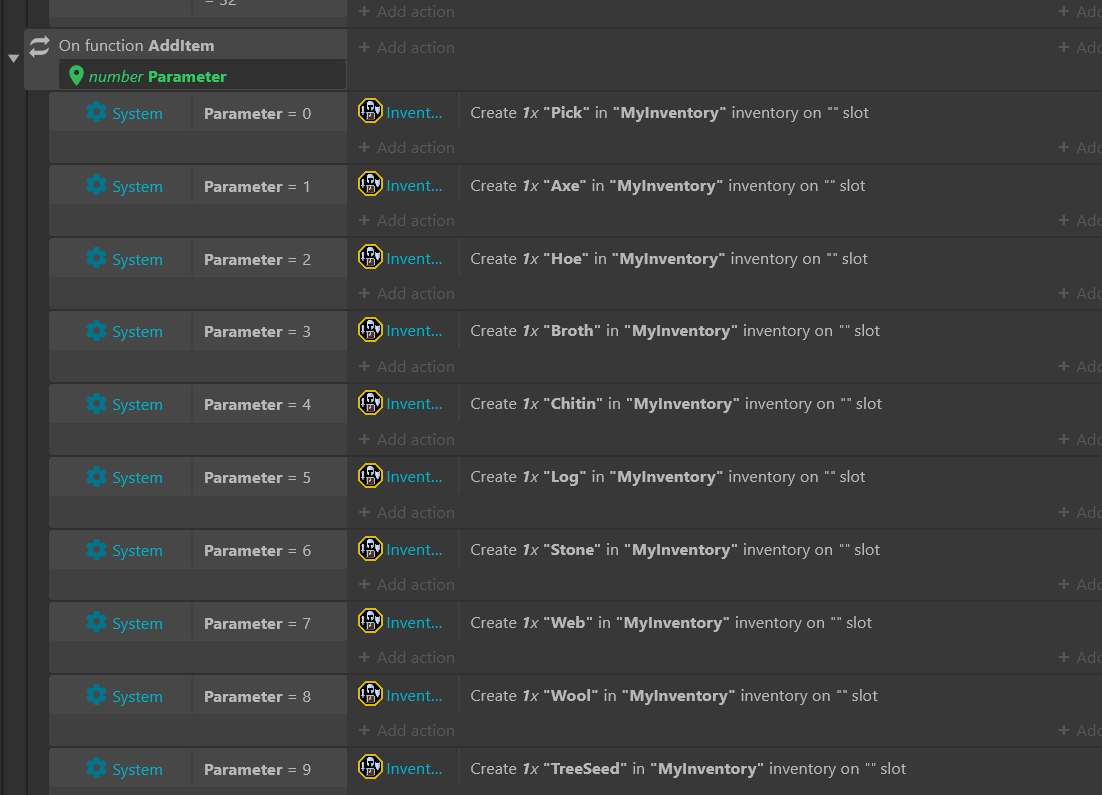Click the function loop icon beside AddItem
Image resolution: width=1102 pixels, height=795 pixels.
(39, 46)
